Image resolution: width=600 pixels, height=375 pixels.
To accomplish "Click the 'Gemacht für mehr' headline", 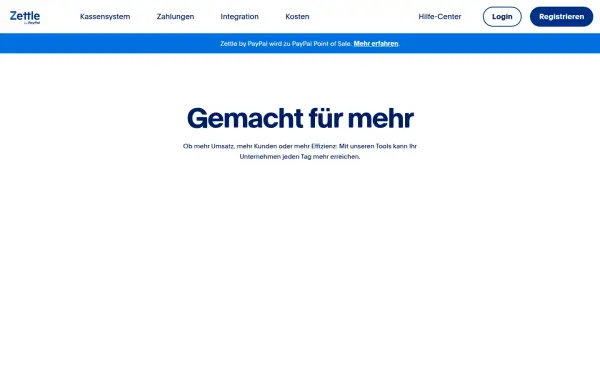I will click(x=300, y=118).
